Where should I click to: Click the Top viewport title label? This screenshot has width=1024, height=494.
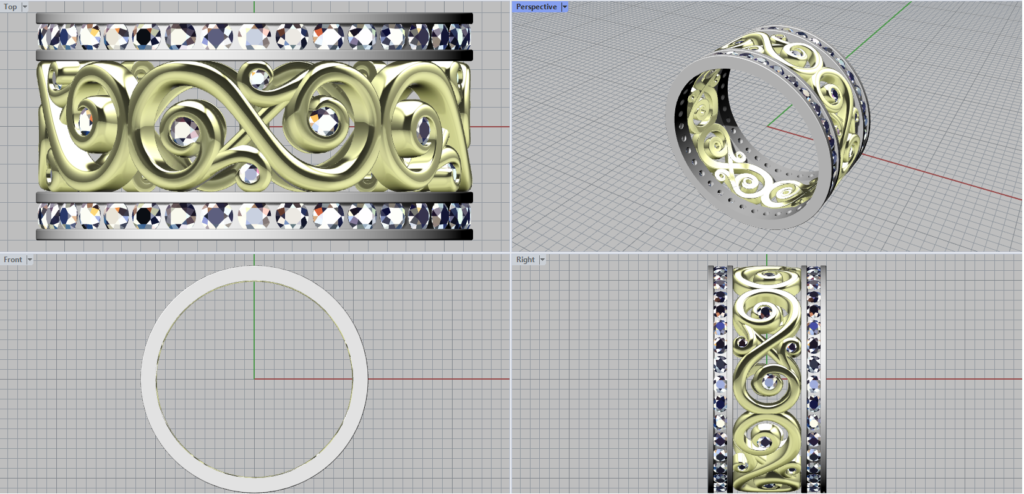10,7
